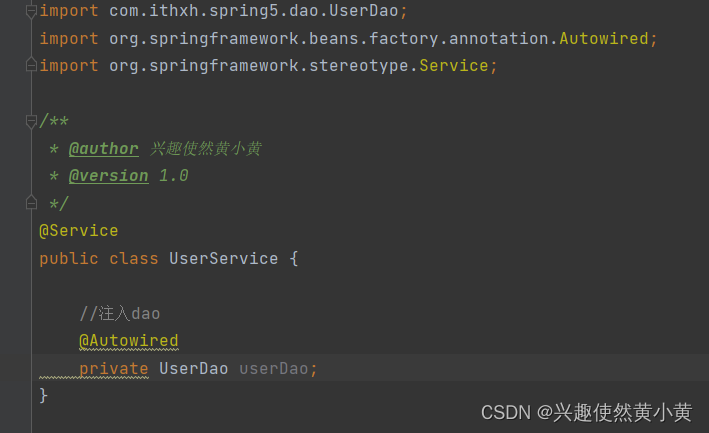Viewport: 709px width, 433px height.
Task: Click the Service import class name
Action: 454,66
